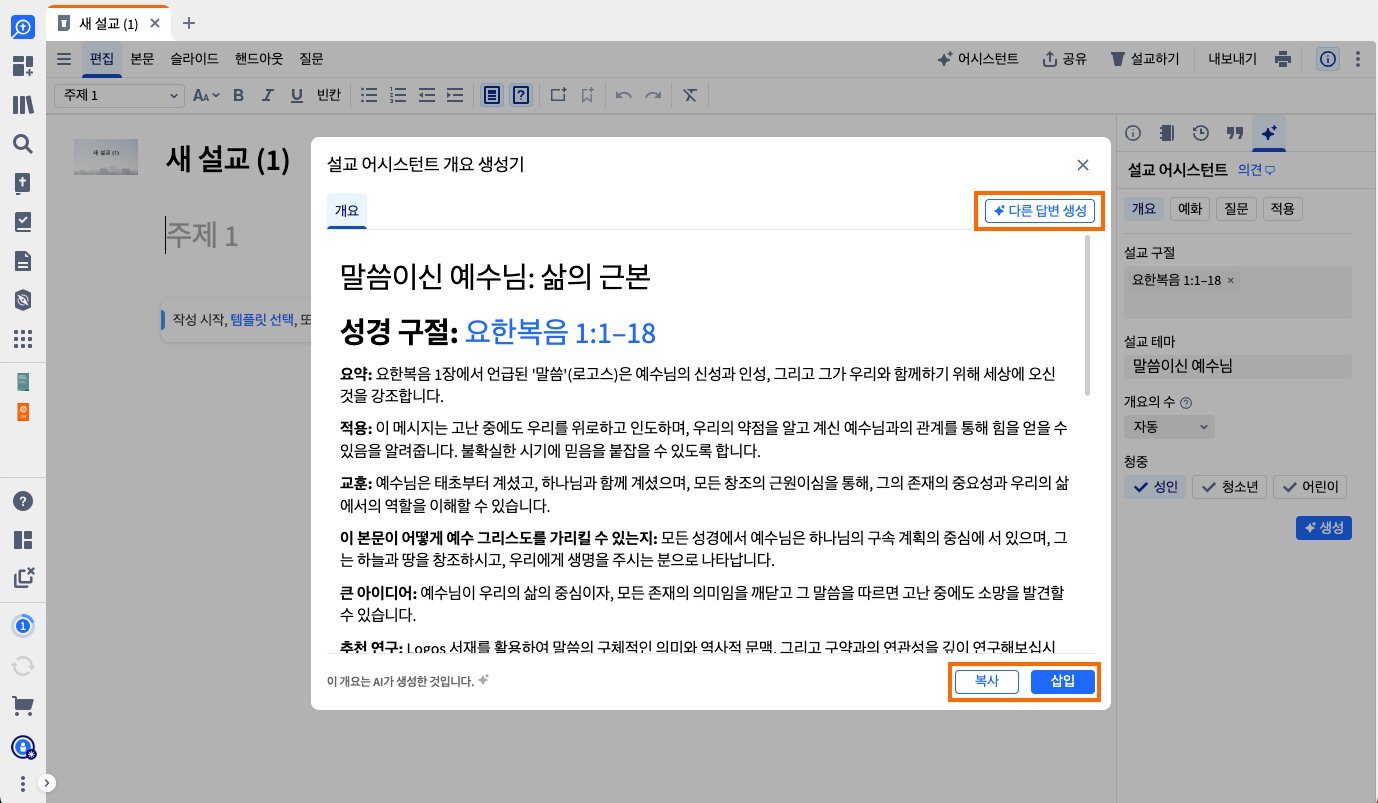Image resolution: width=1378 pixels, height=803 pixels.
Task: Insert a bulleted list
Action: coord(369,95)
